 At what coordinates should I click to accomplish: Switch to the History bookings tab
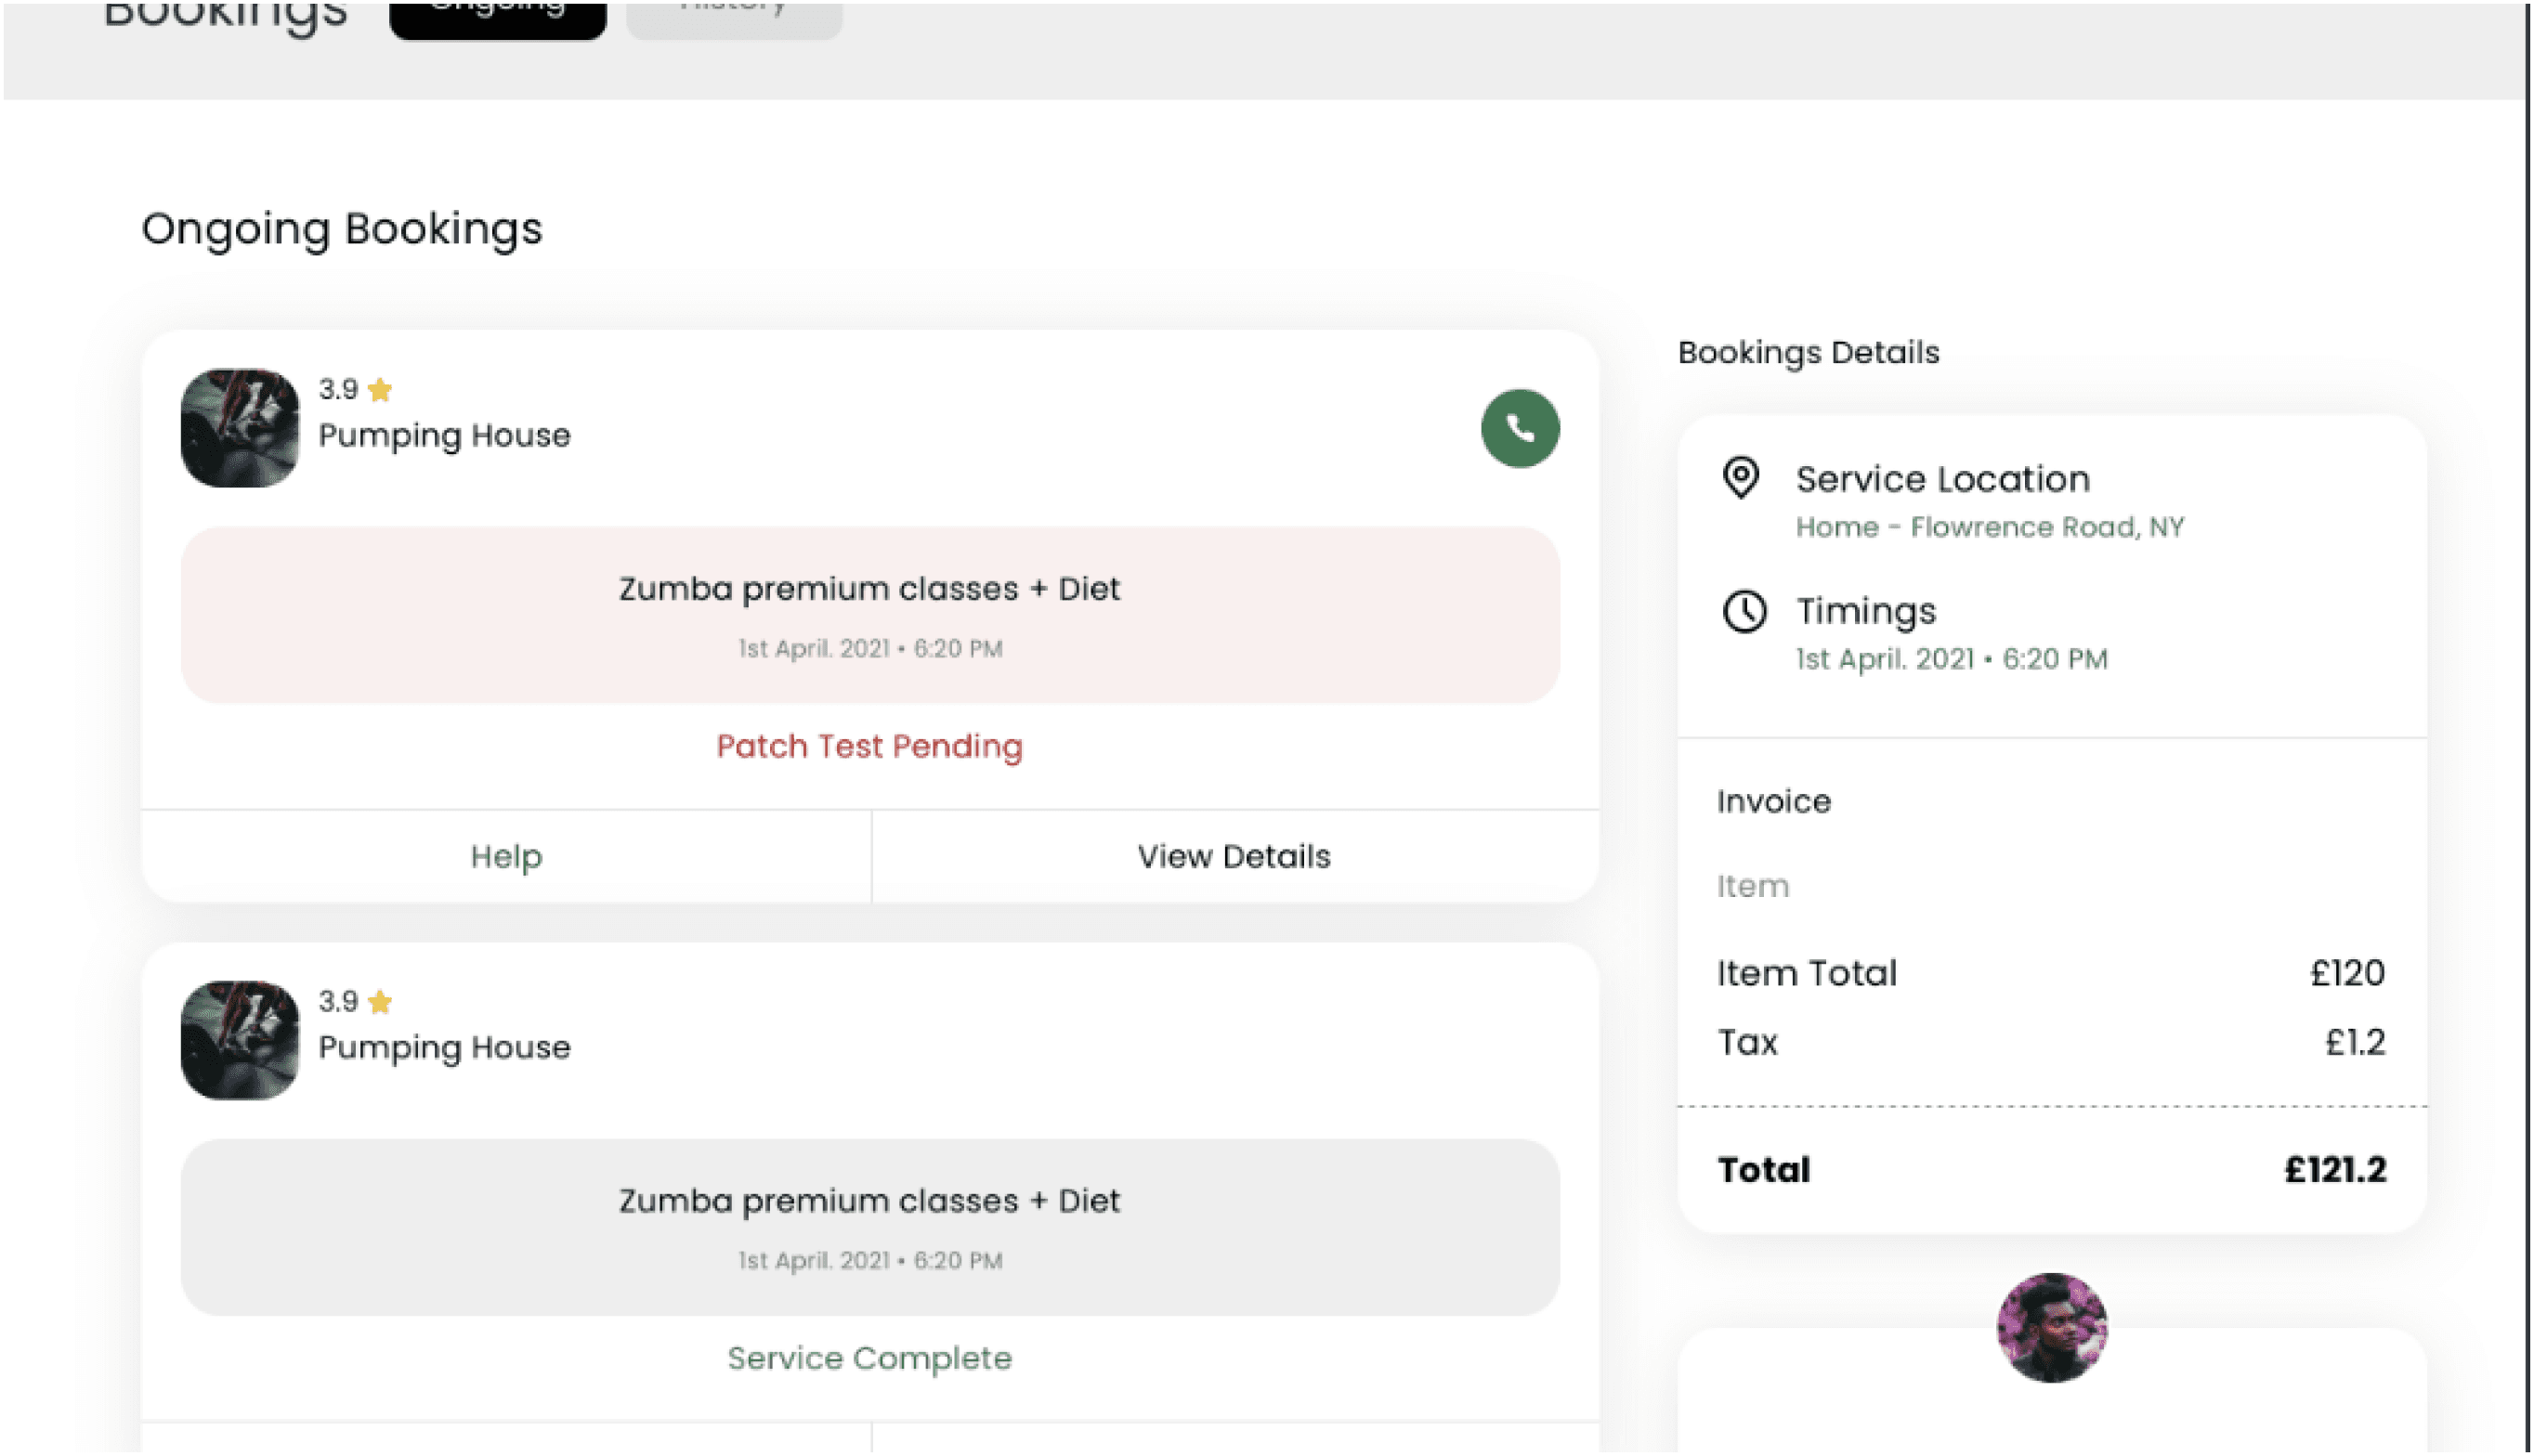click(x=733, y=18)
